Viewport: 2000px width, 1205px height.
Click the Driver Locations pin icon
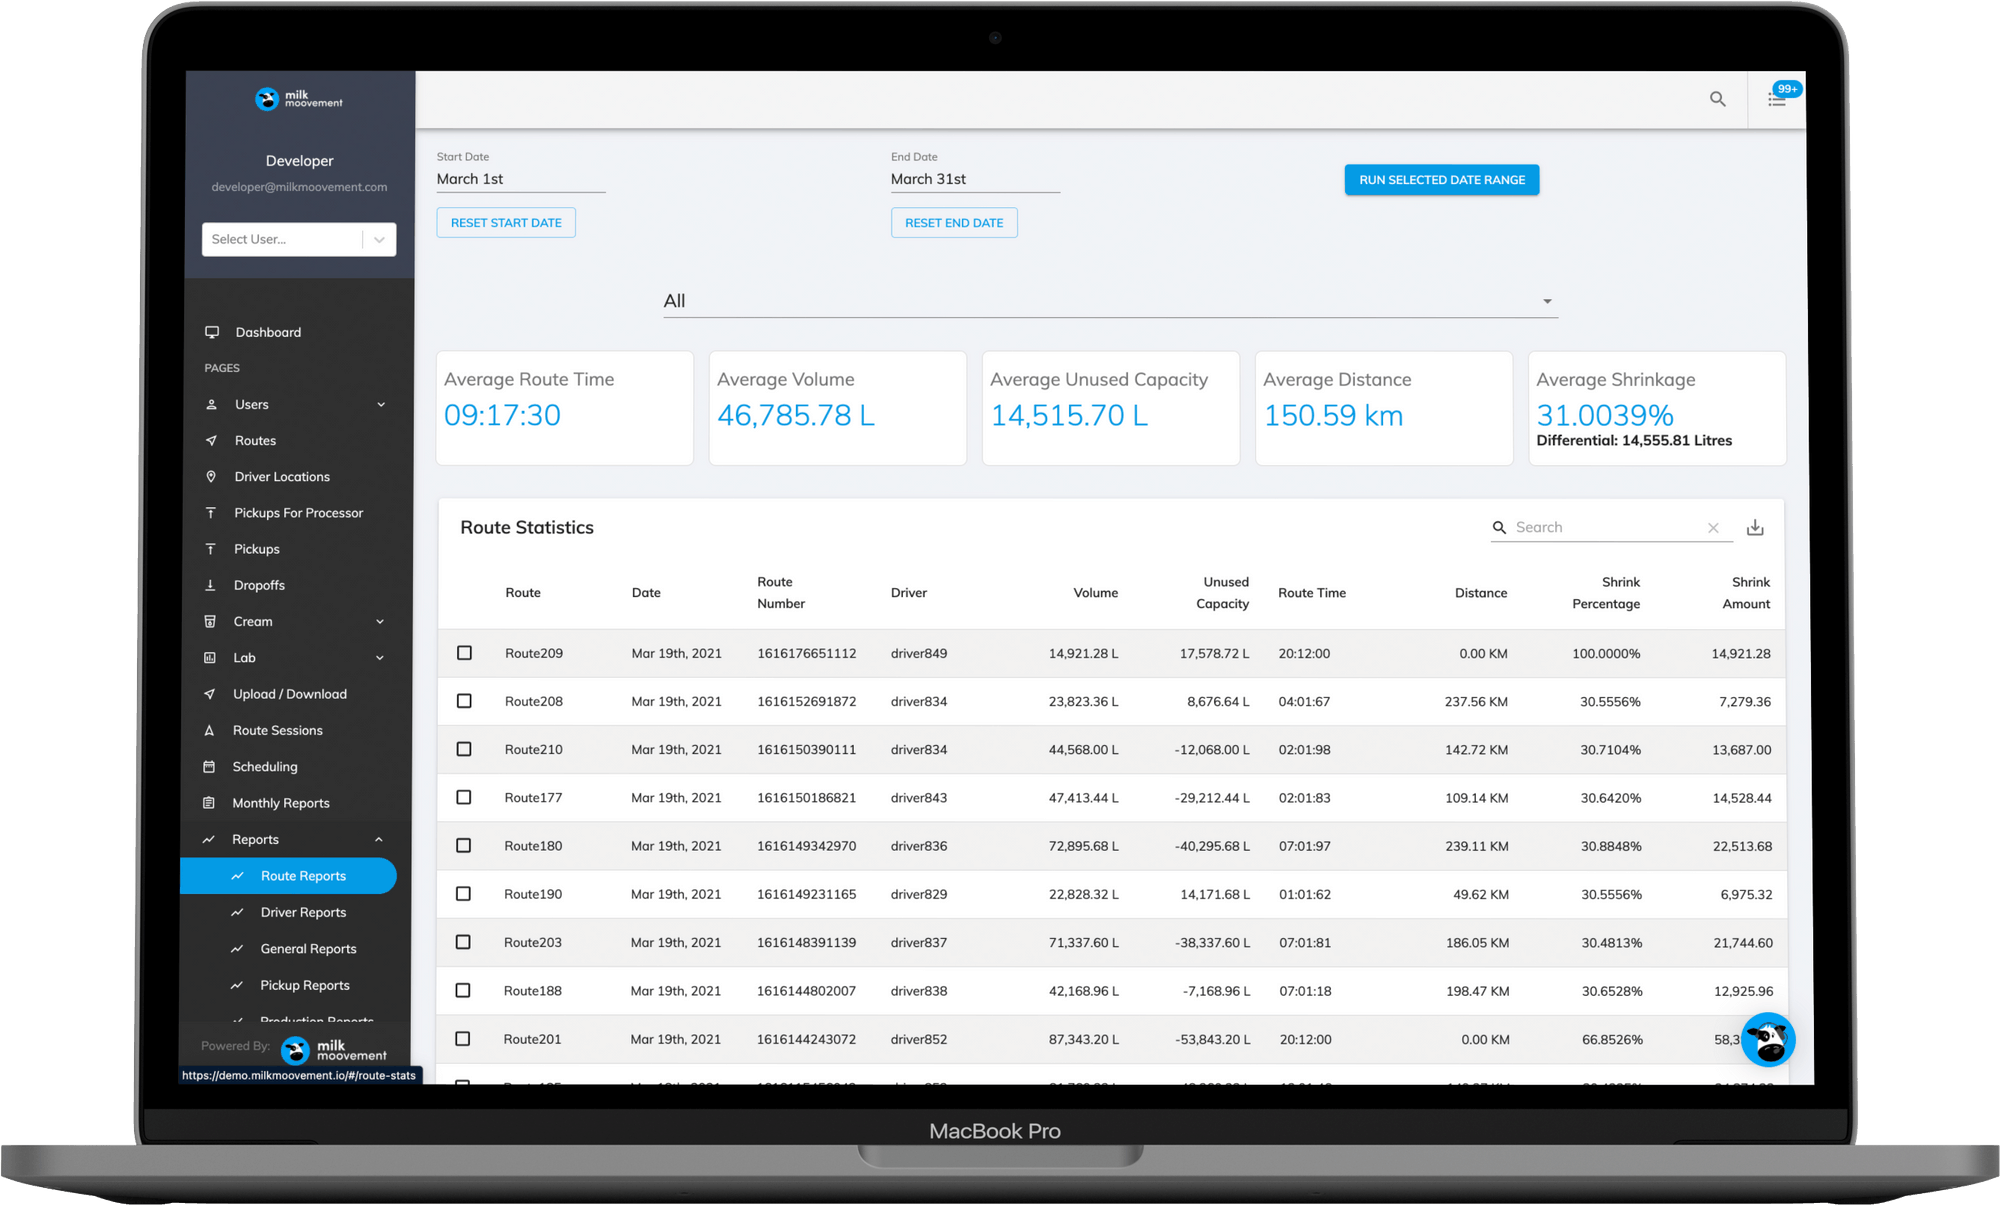point(211,477)
